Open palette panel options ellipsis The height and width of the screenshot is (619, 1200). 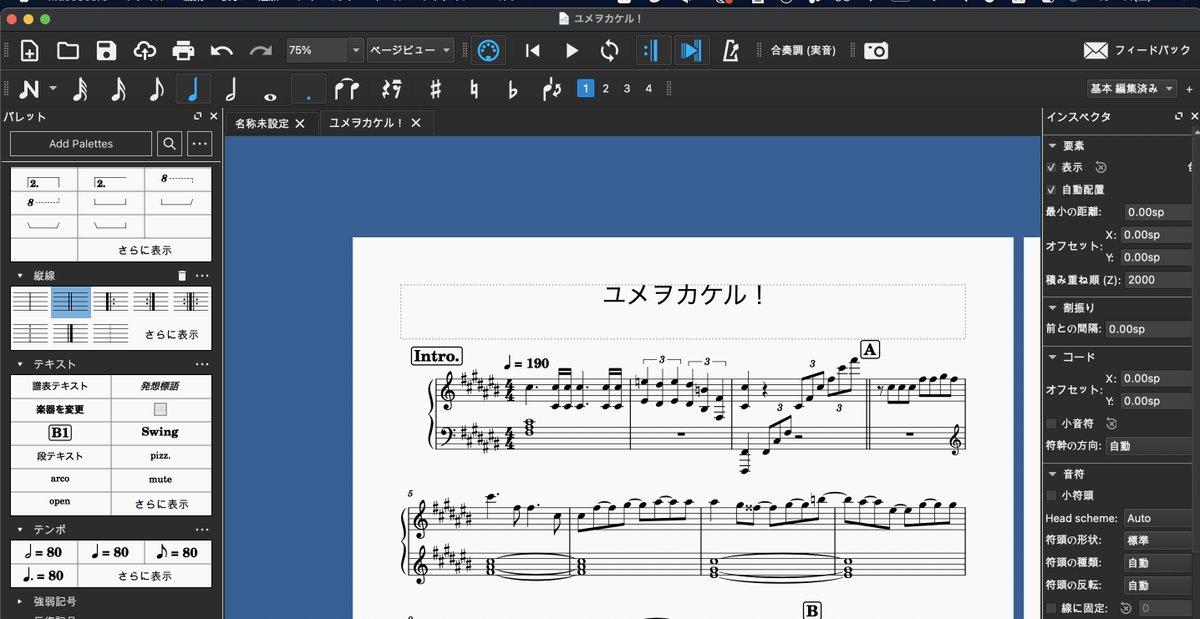click(200, 144)
